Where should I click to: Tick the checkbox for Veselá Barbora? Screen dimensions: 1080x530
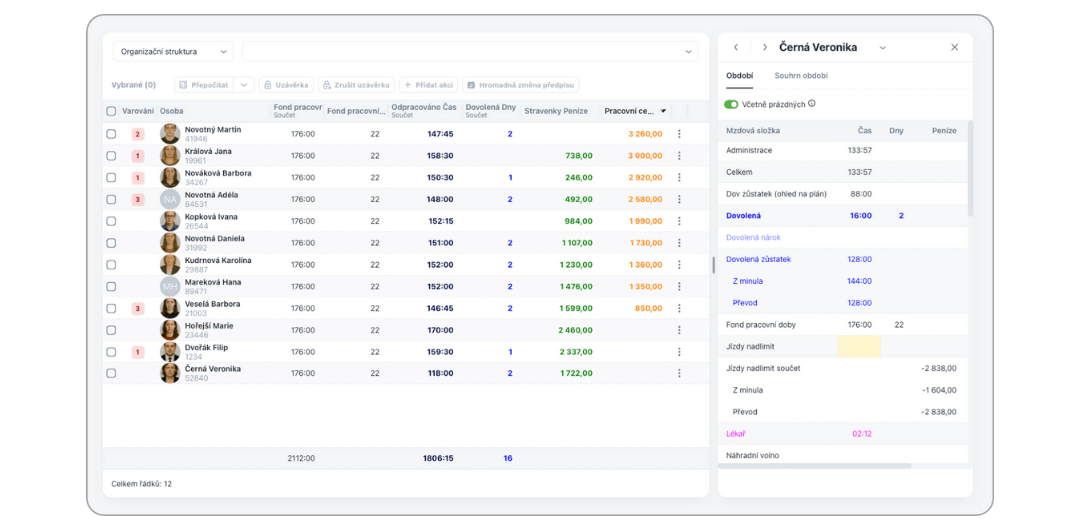tap(111, 309)
